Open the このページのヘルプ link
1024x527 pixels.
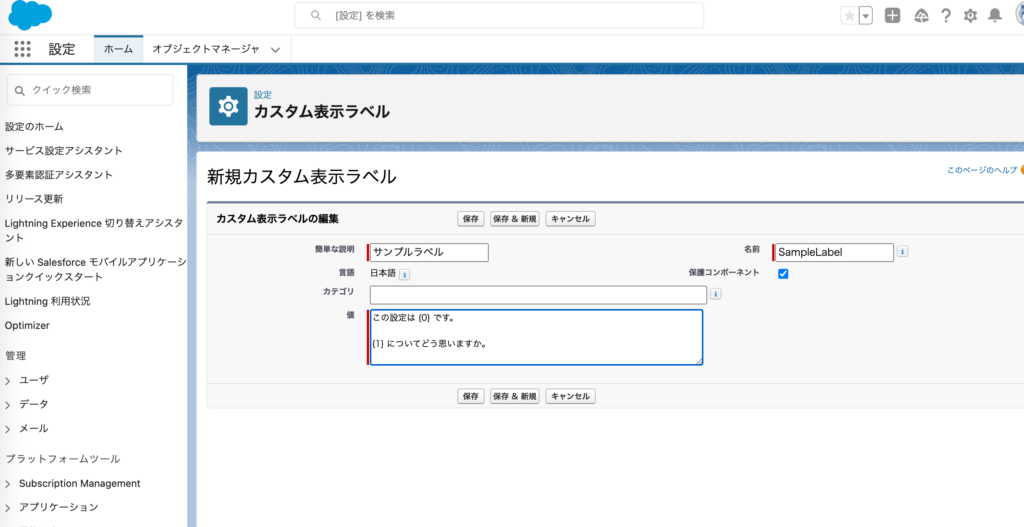981,171
